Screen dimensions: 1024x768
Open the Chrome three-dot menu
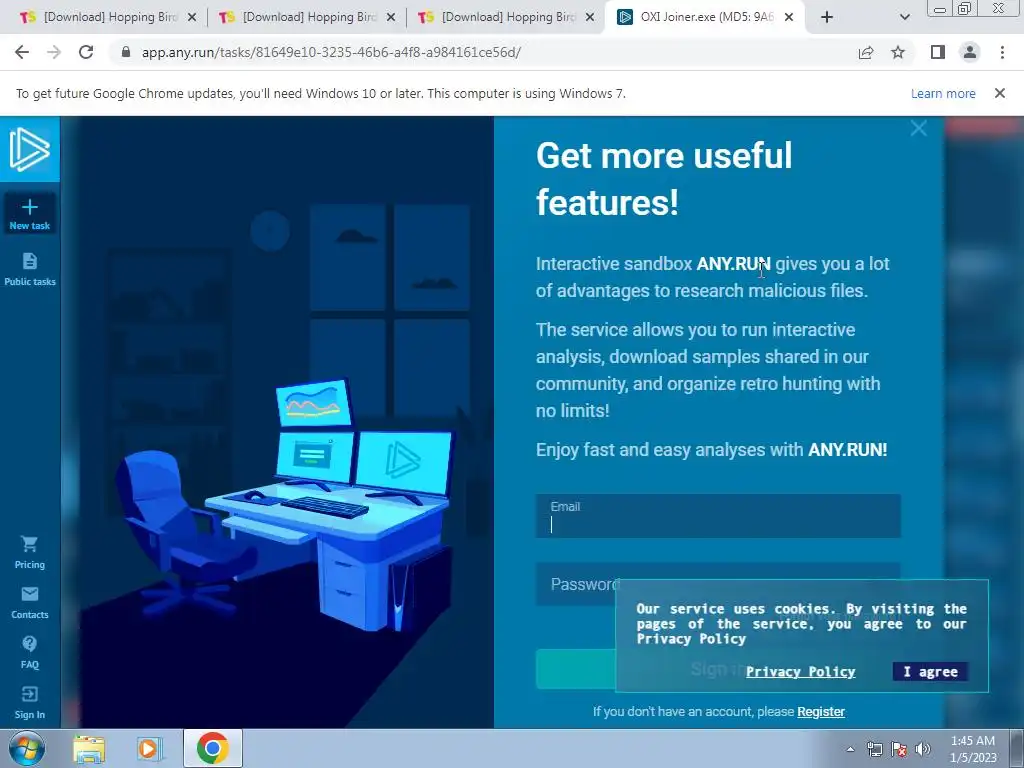click(x=1002, y=52)
